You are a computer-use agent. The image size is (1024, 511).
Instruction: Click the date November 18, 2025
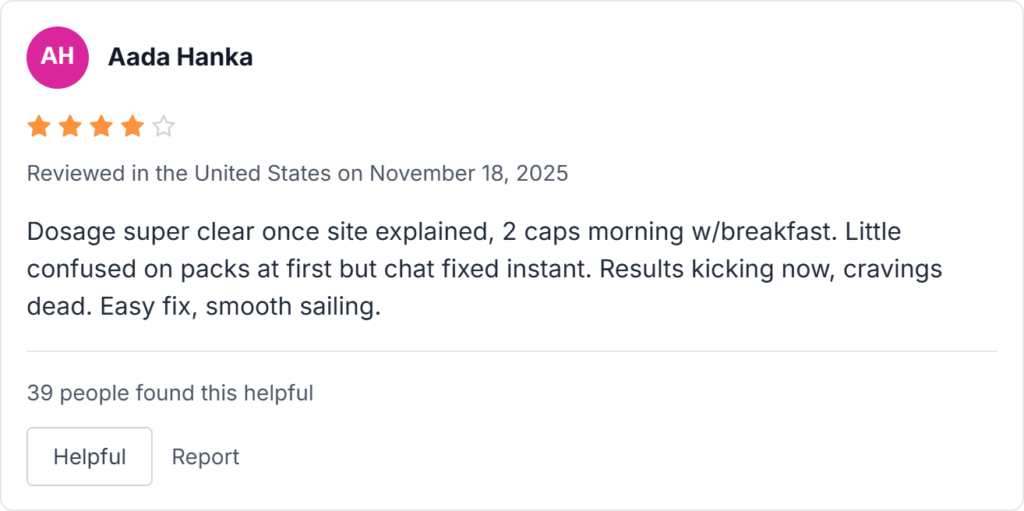tap(468, 173)
